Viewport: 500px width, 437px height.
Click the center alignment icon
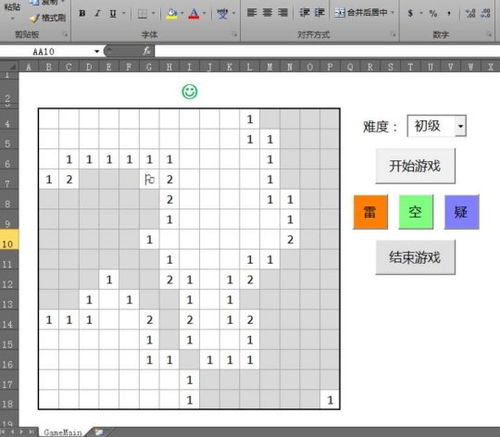pos(267,13)
